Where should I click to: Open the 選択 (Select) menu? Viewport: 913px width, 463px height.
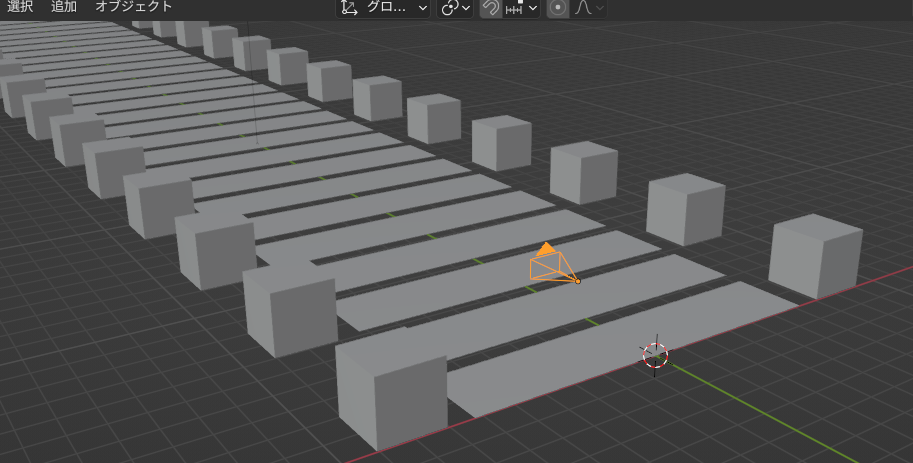click(20, 7)
